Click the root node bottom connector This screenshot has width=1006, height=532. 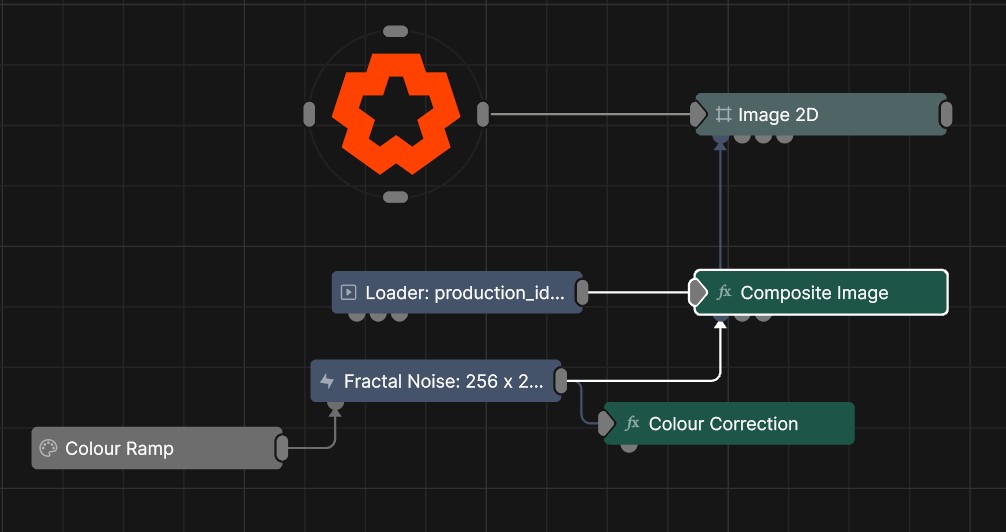tap(396, 197)
